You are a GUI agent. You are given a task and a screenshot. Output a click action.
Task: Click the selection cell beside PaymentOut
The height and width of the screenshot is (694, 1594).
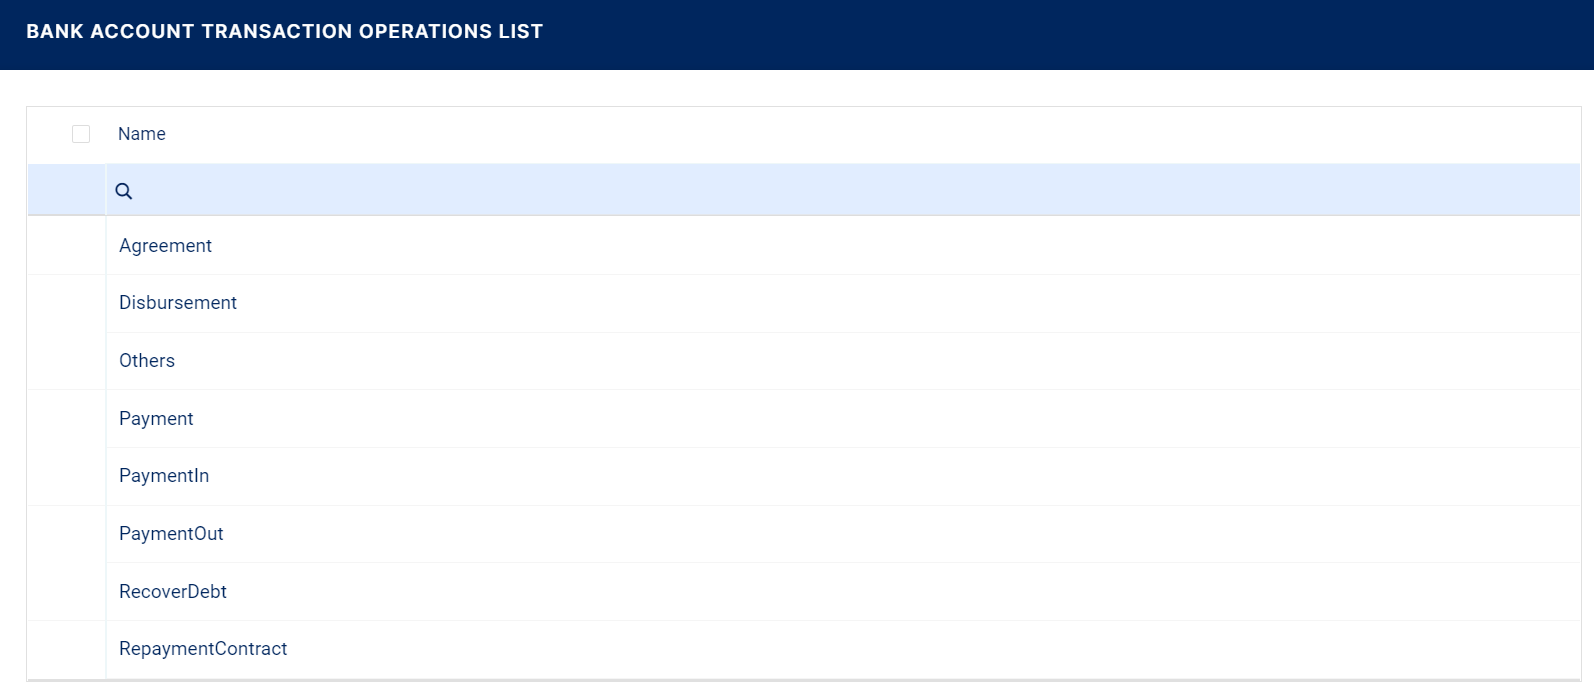pyautogui.click(x=66, y=534)
